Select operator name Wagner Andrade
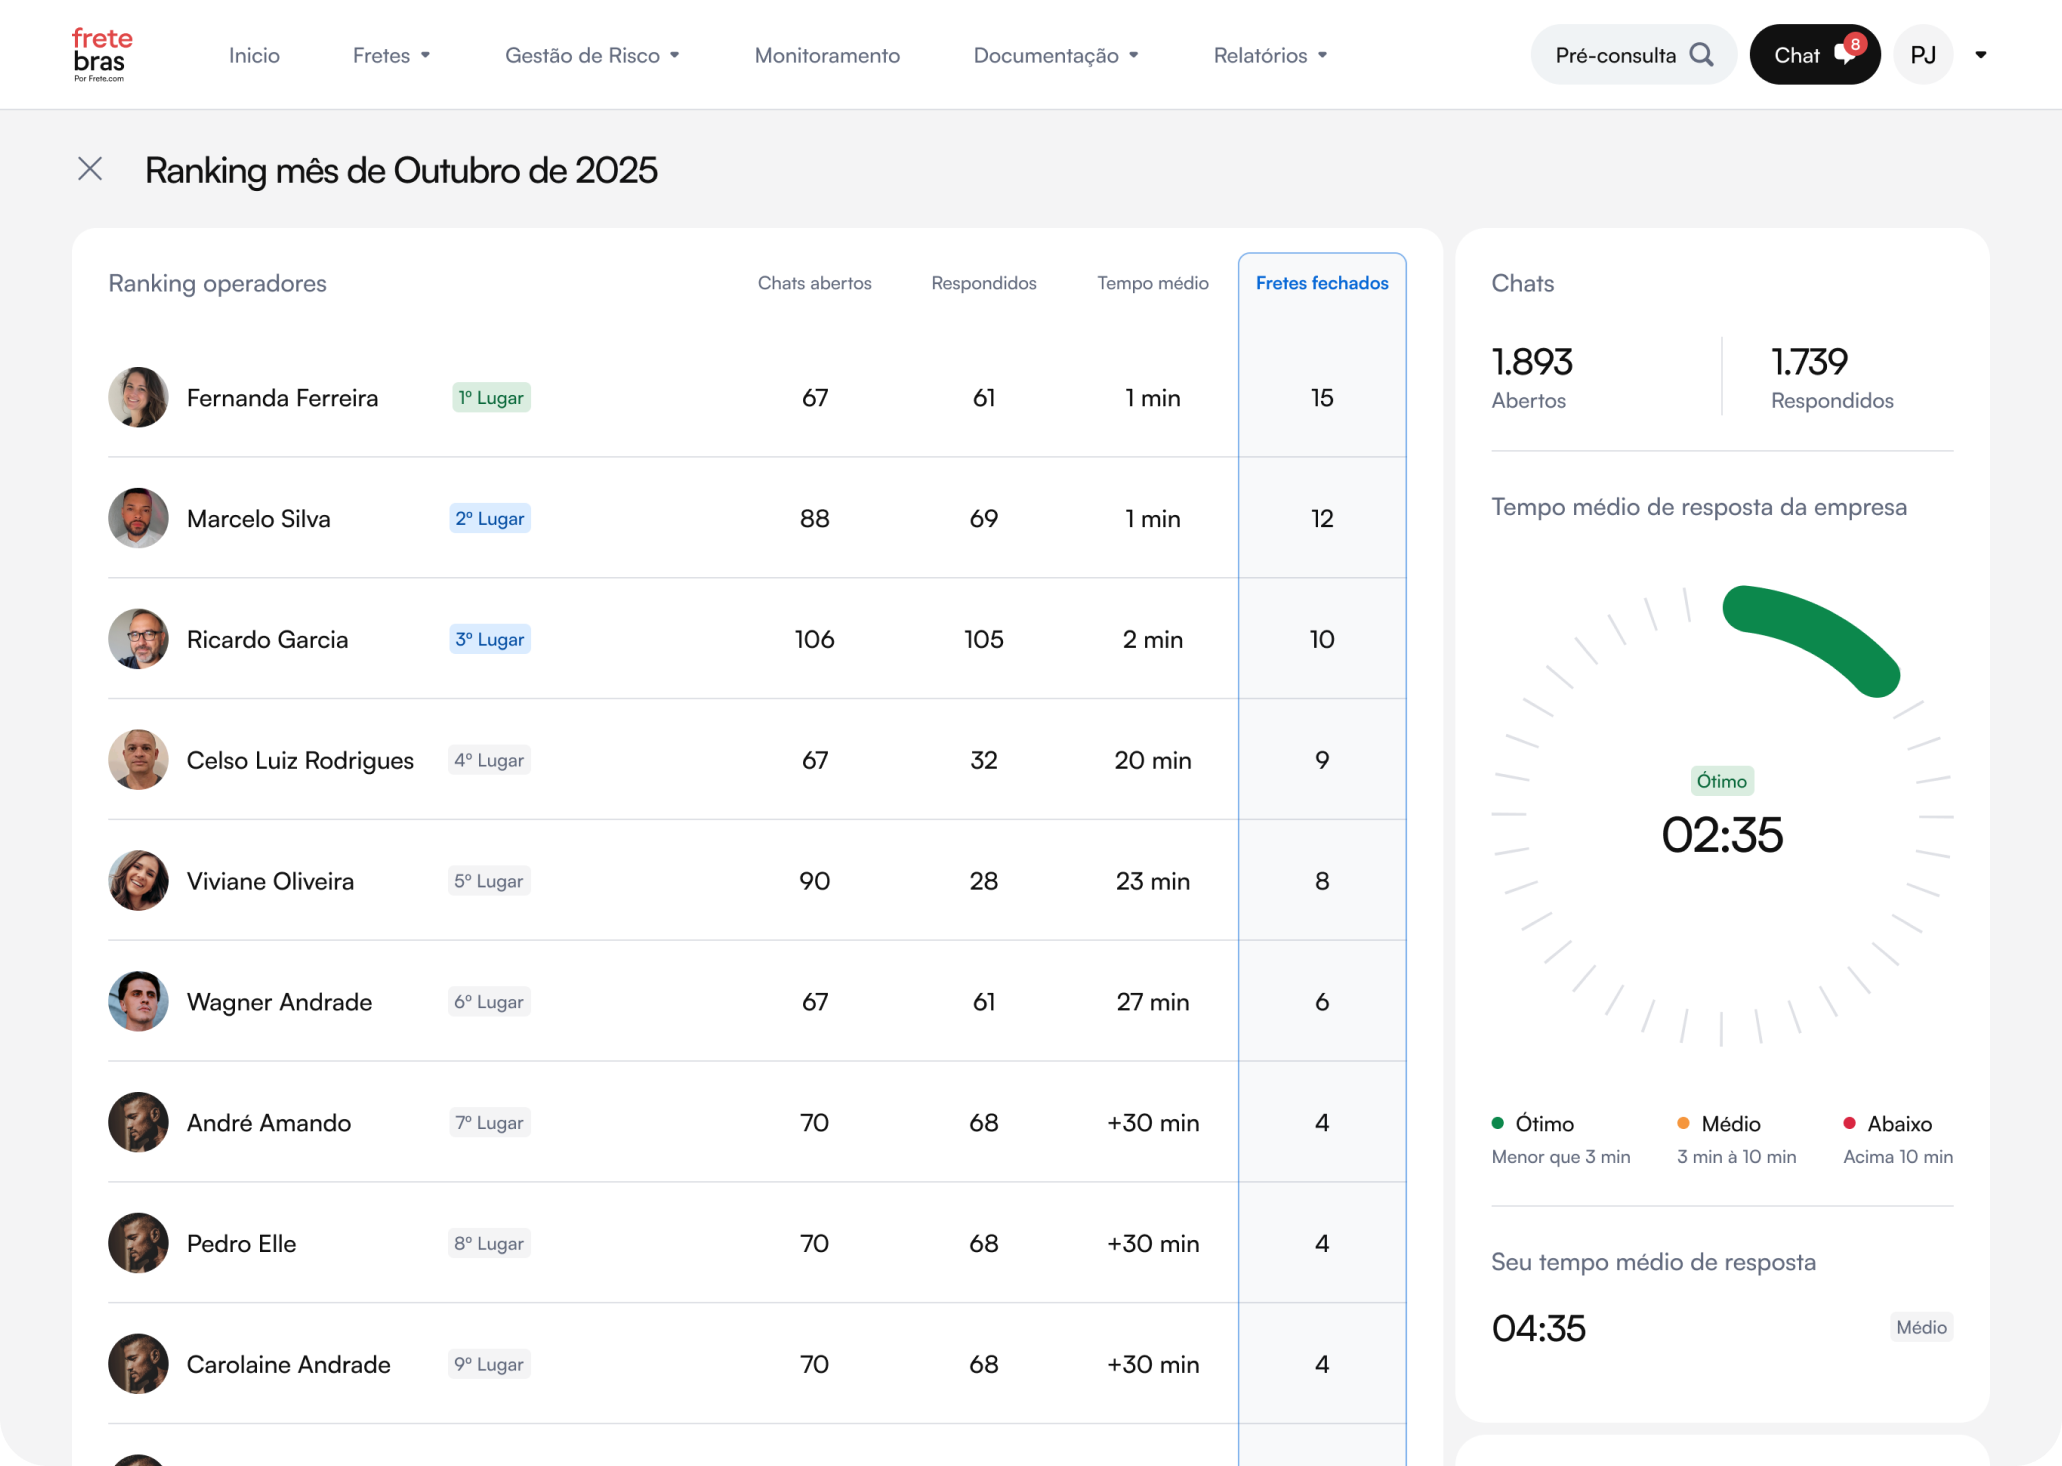Image resolution: width=2062 pixels, height=1466 pixels. [x=279, y=1002]
